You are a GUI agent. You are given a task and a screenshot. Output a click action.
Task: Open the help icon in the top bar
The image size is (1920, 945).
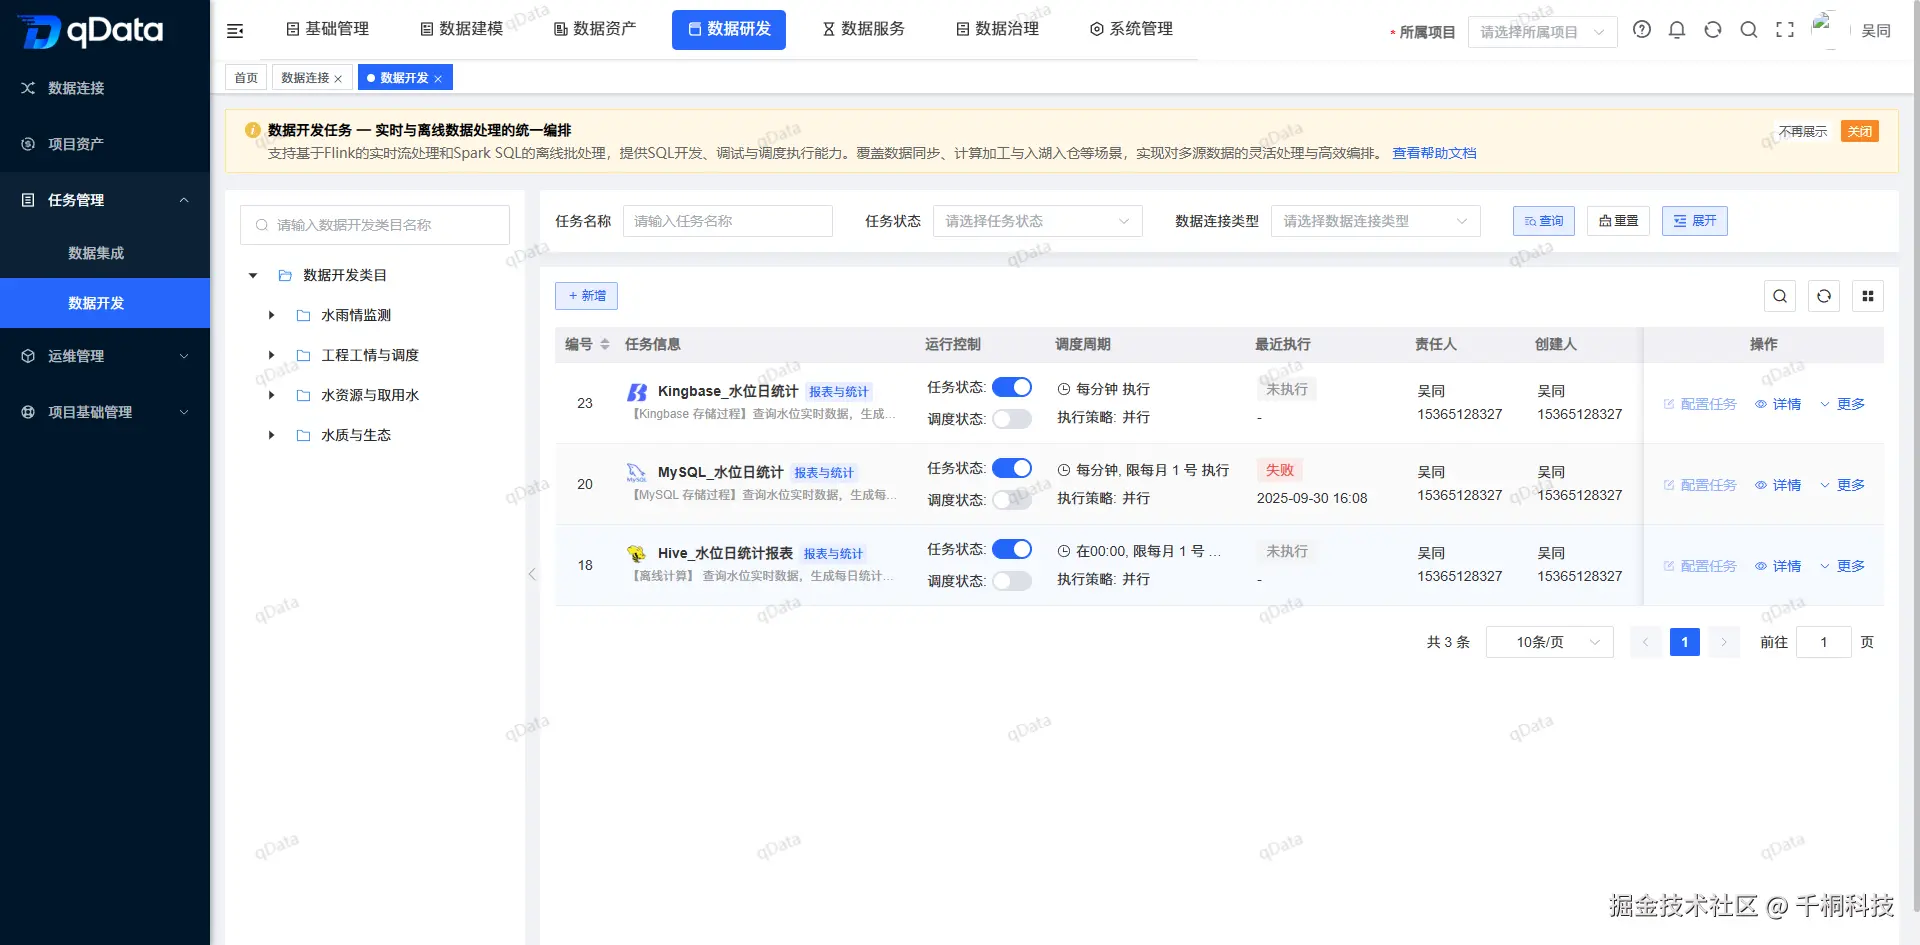(1641, 30)
